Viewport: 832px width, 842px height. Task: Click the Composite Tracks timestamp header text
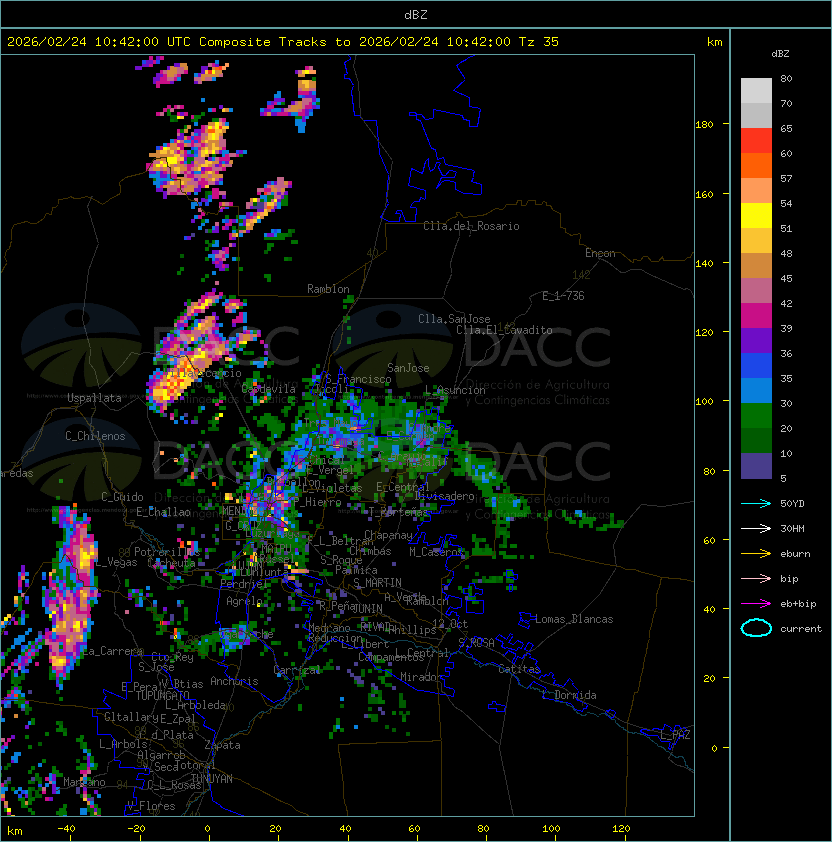(283, 41)
